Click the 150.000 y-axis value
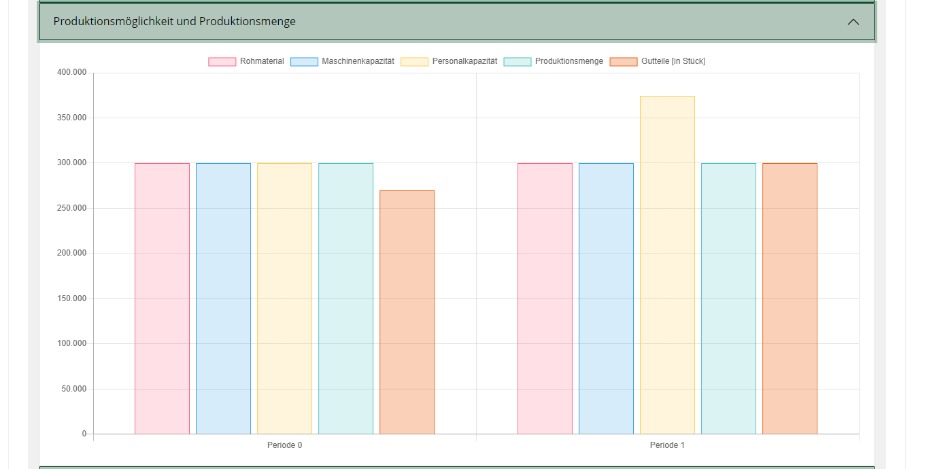Screen dimensions: 950x469 [x=72, y=299]
